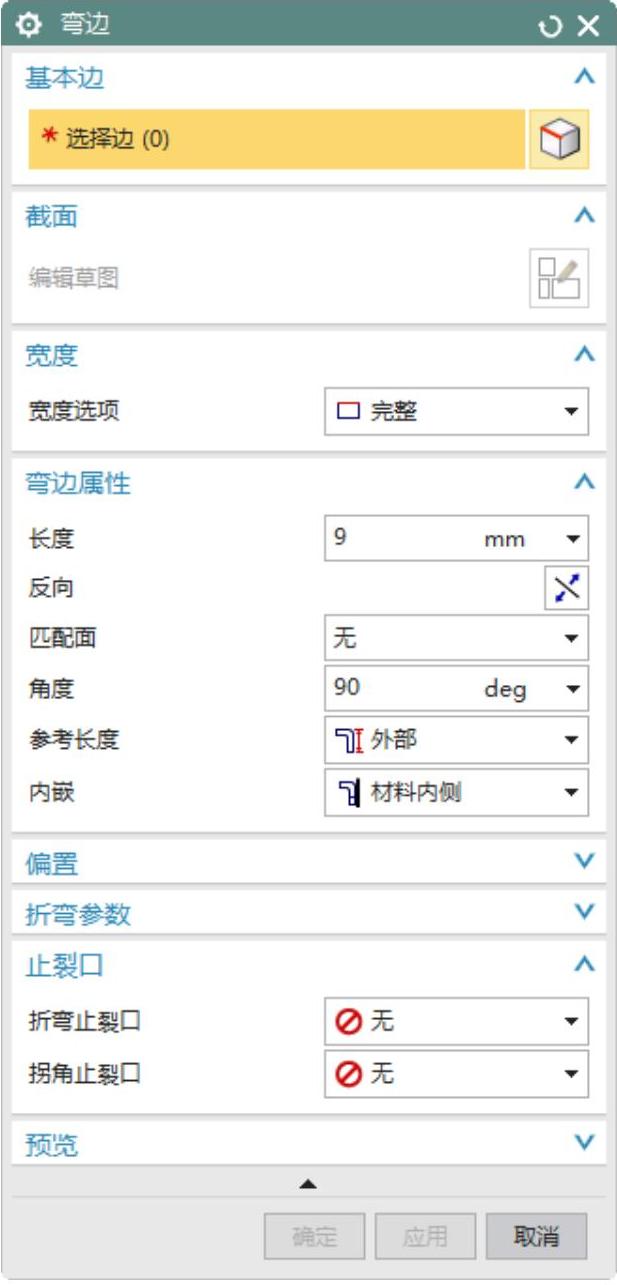Open the 参考长度 dropdown showing 外部
Screen dimensions: 617x1285
tap(456, 740)
